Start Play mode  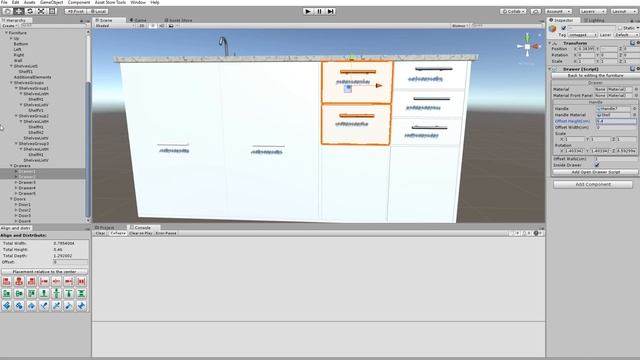click(x=308, y=11)
